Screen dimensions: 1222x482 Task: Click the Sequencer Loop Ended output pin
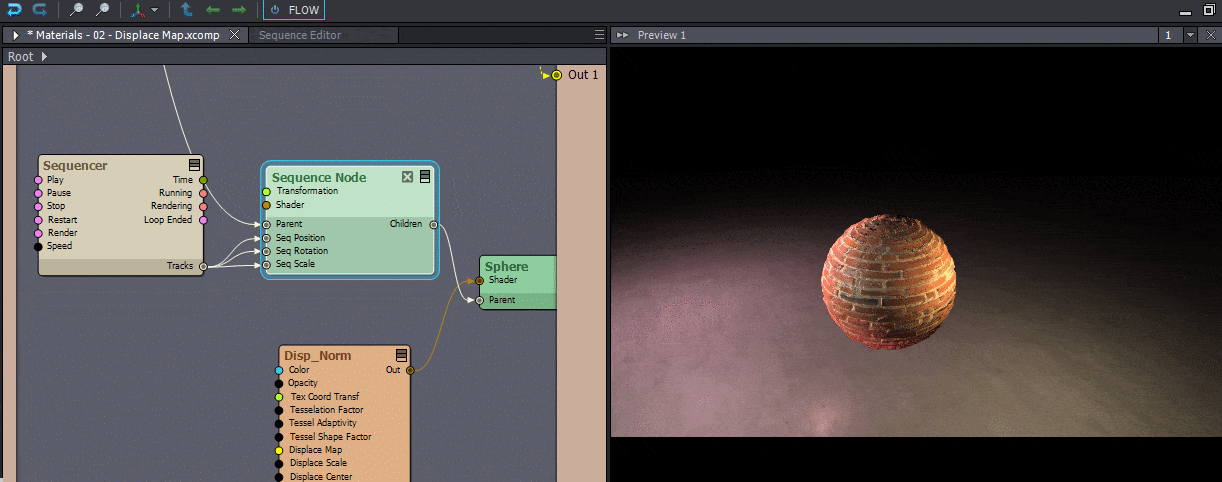pos(203,220)
